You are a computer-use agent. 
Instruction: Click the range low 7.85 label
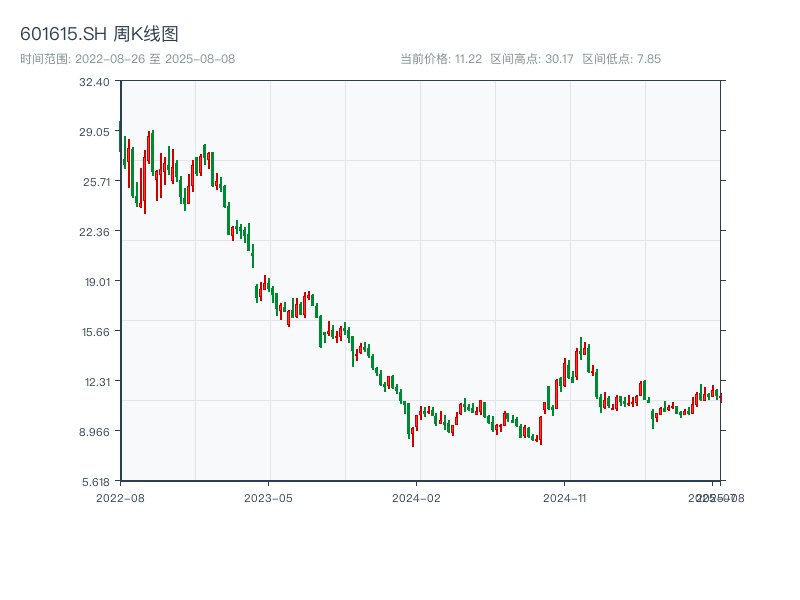point(621,59)
